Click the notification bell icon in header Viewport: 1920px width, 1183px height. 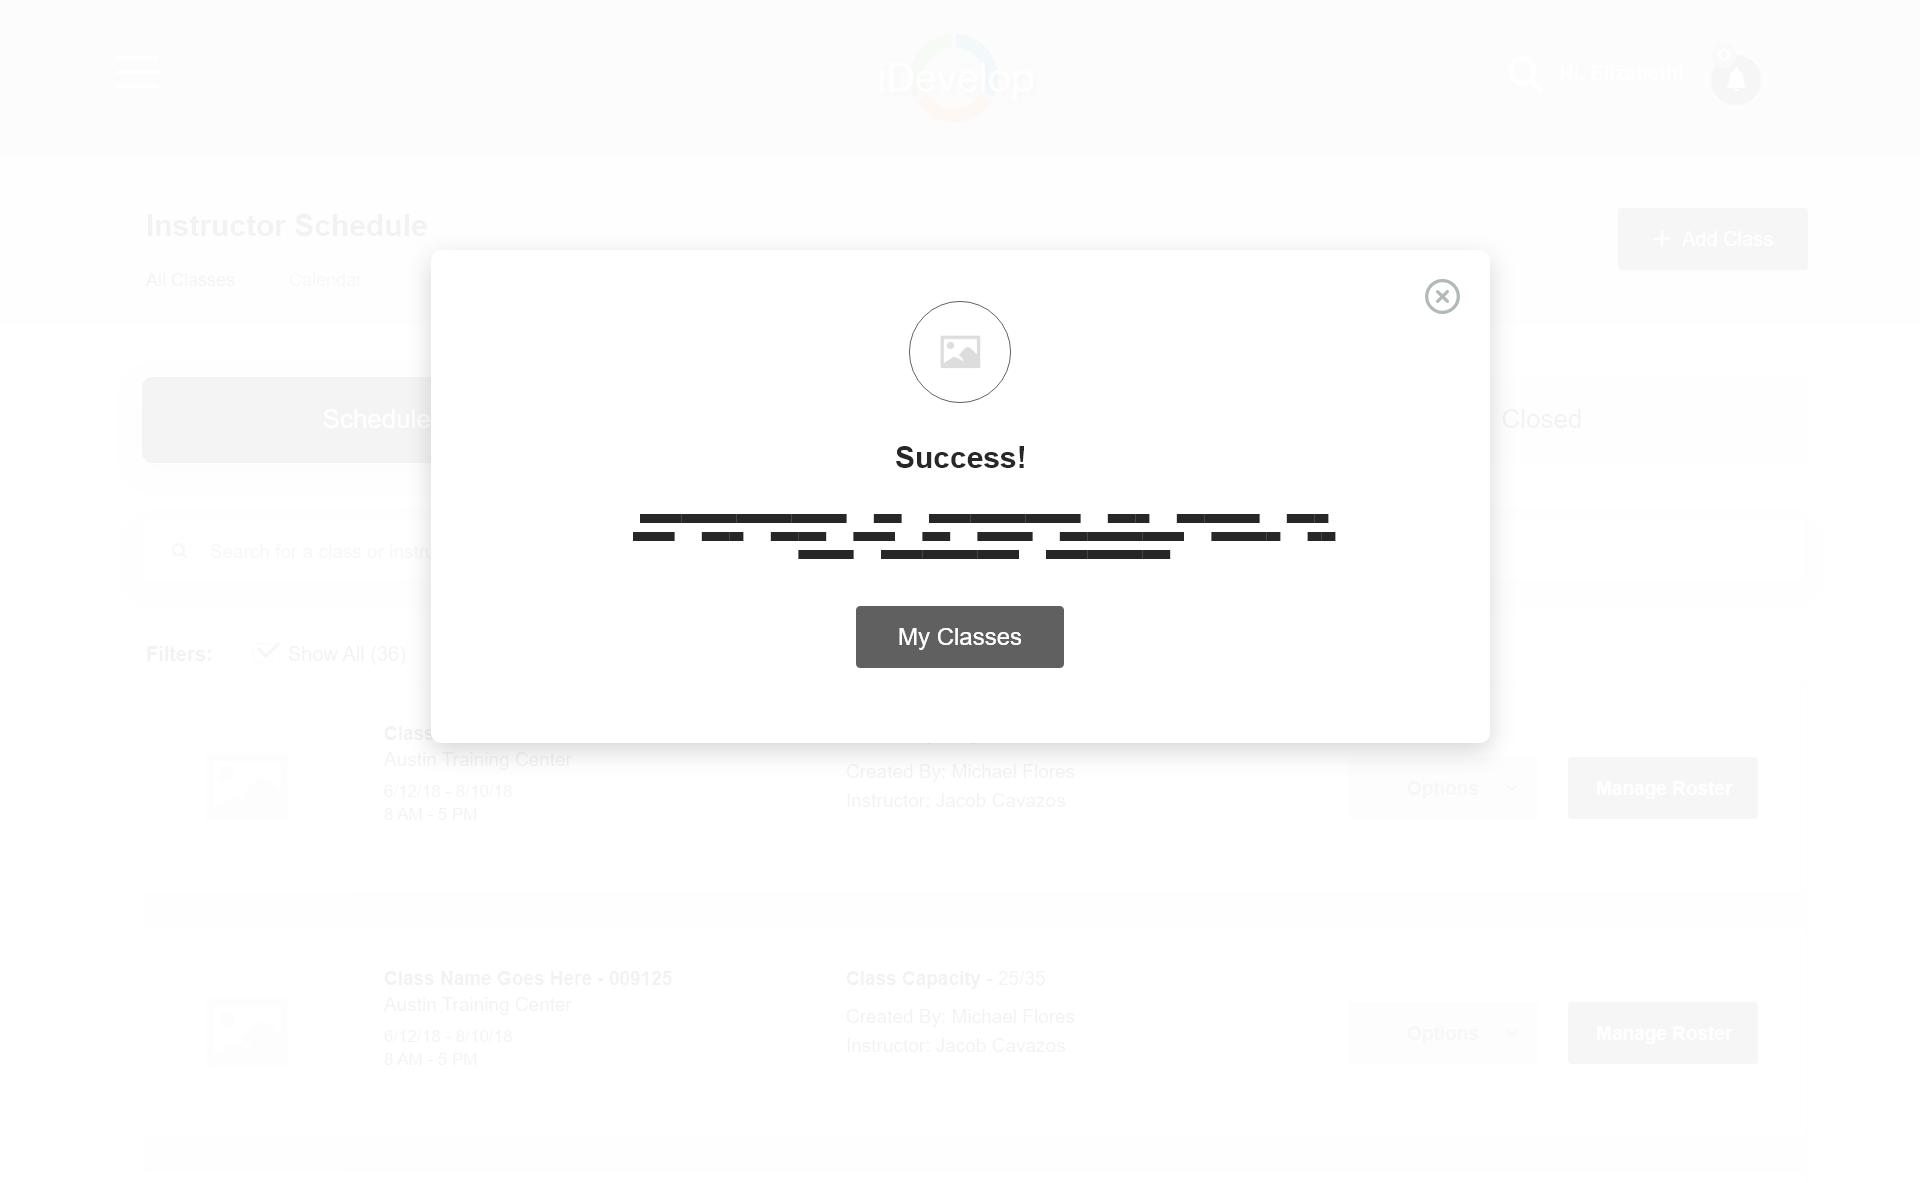1736,78
